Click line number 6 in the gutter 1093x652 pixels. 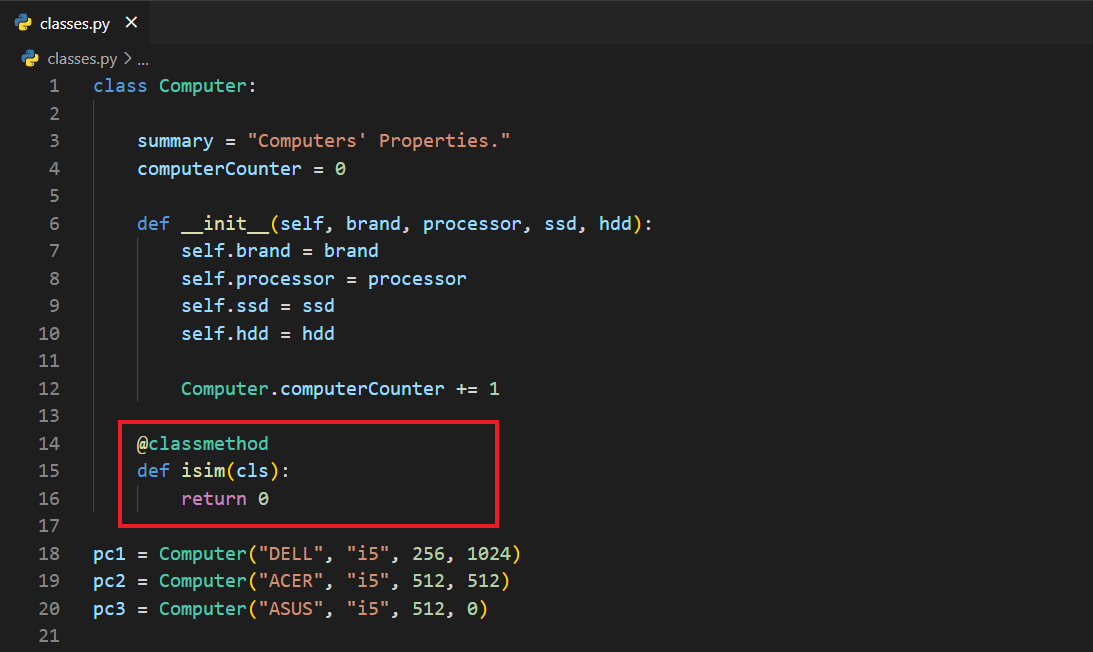(54, 224)
